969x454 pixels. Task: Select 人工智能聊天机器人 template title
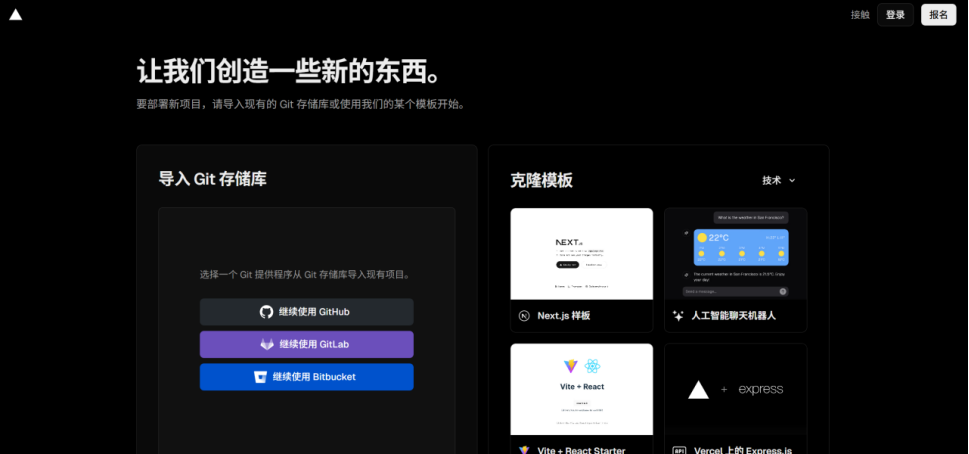point(734,316)
